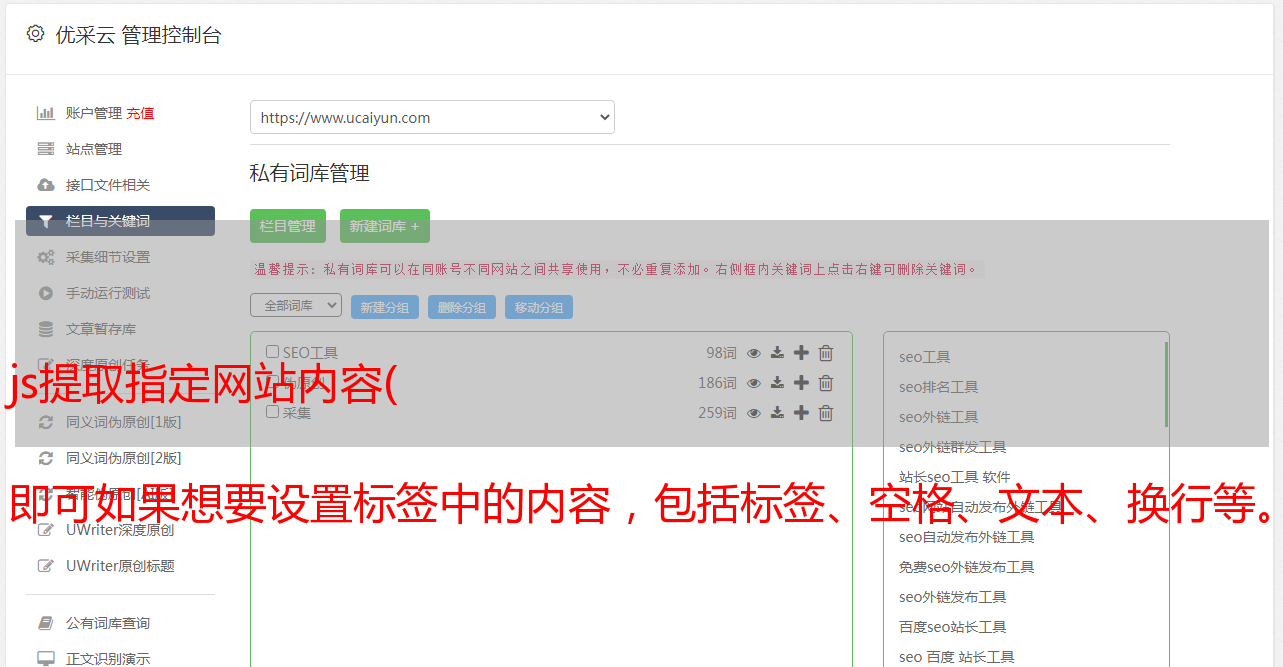Select 采集细节设置 in the sidebar

pyautogui.click(x=108, y=257)
